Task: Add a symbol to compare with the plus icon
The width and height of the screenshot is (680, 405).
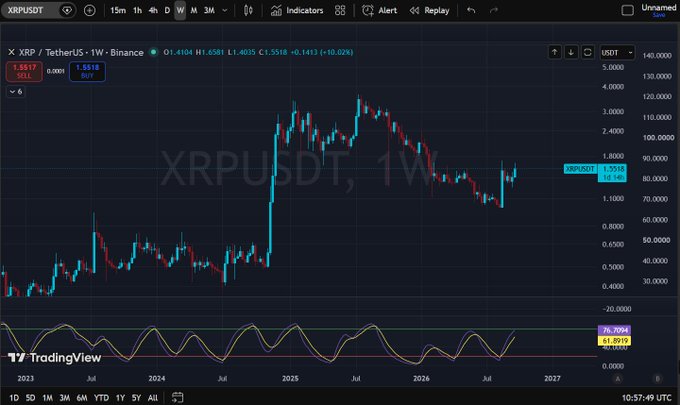Action: (x=89, y=10)
